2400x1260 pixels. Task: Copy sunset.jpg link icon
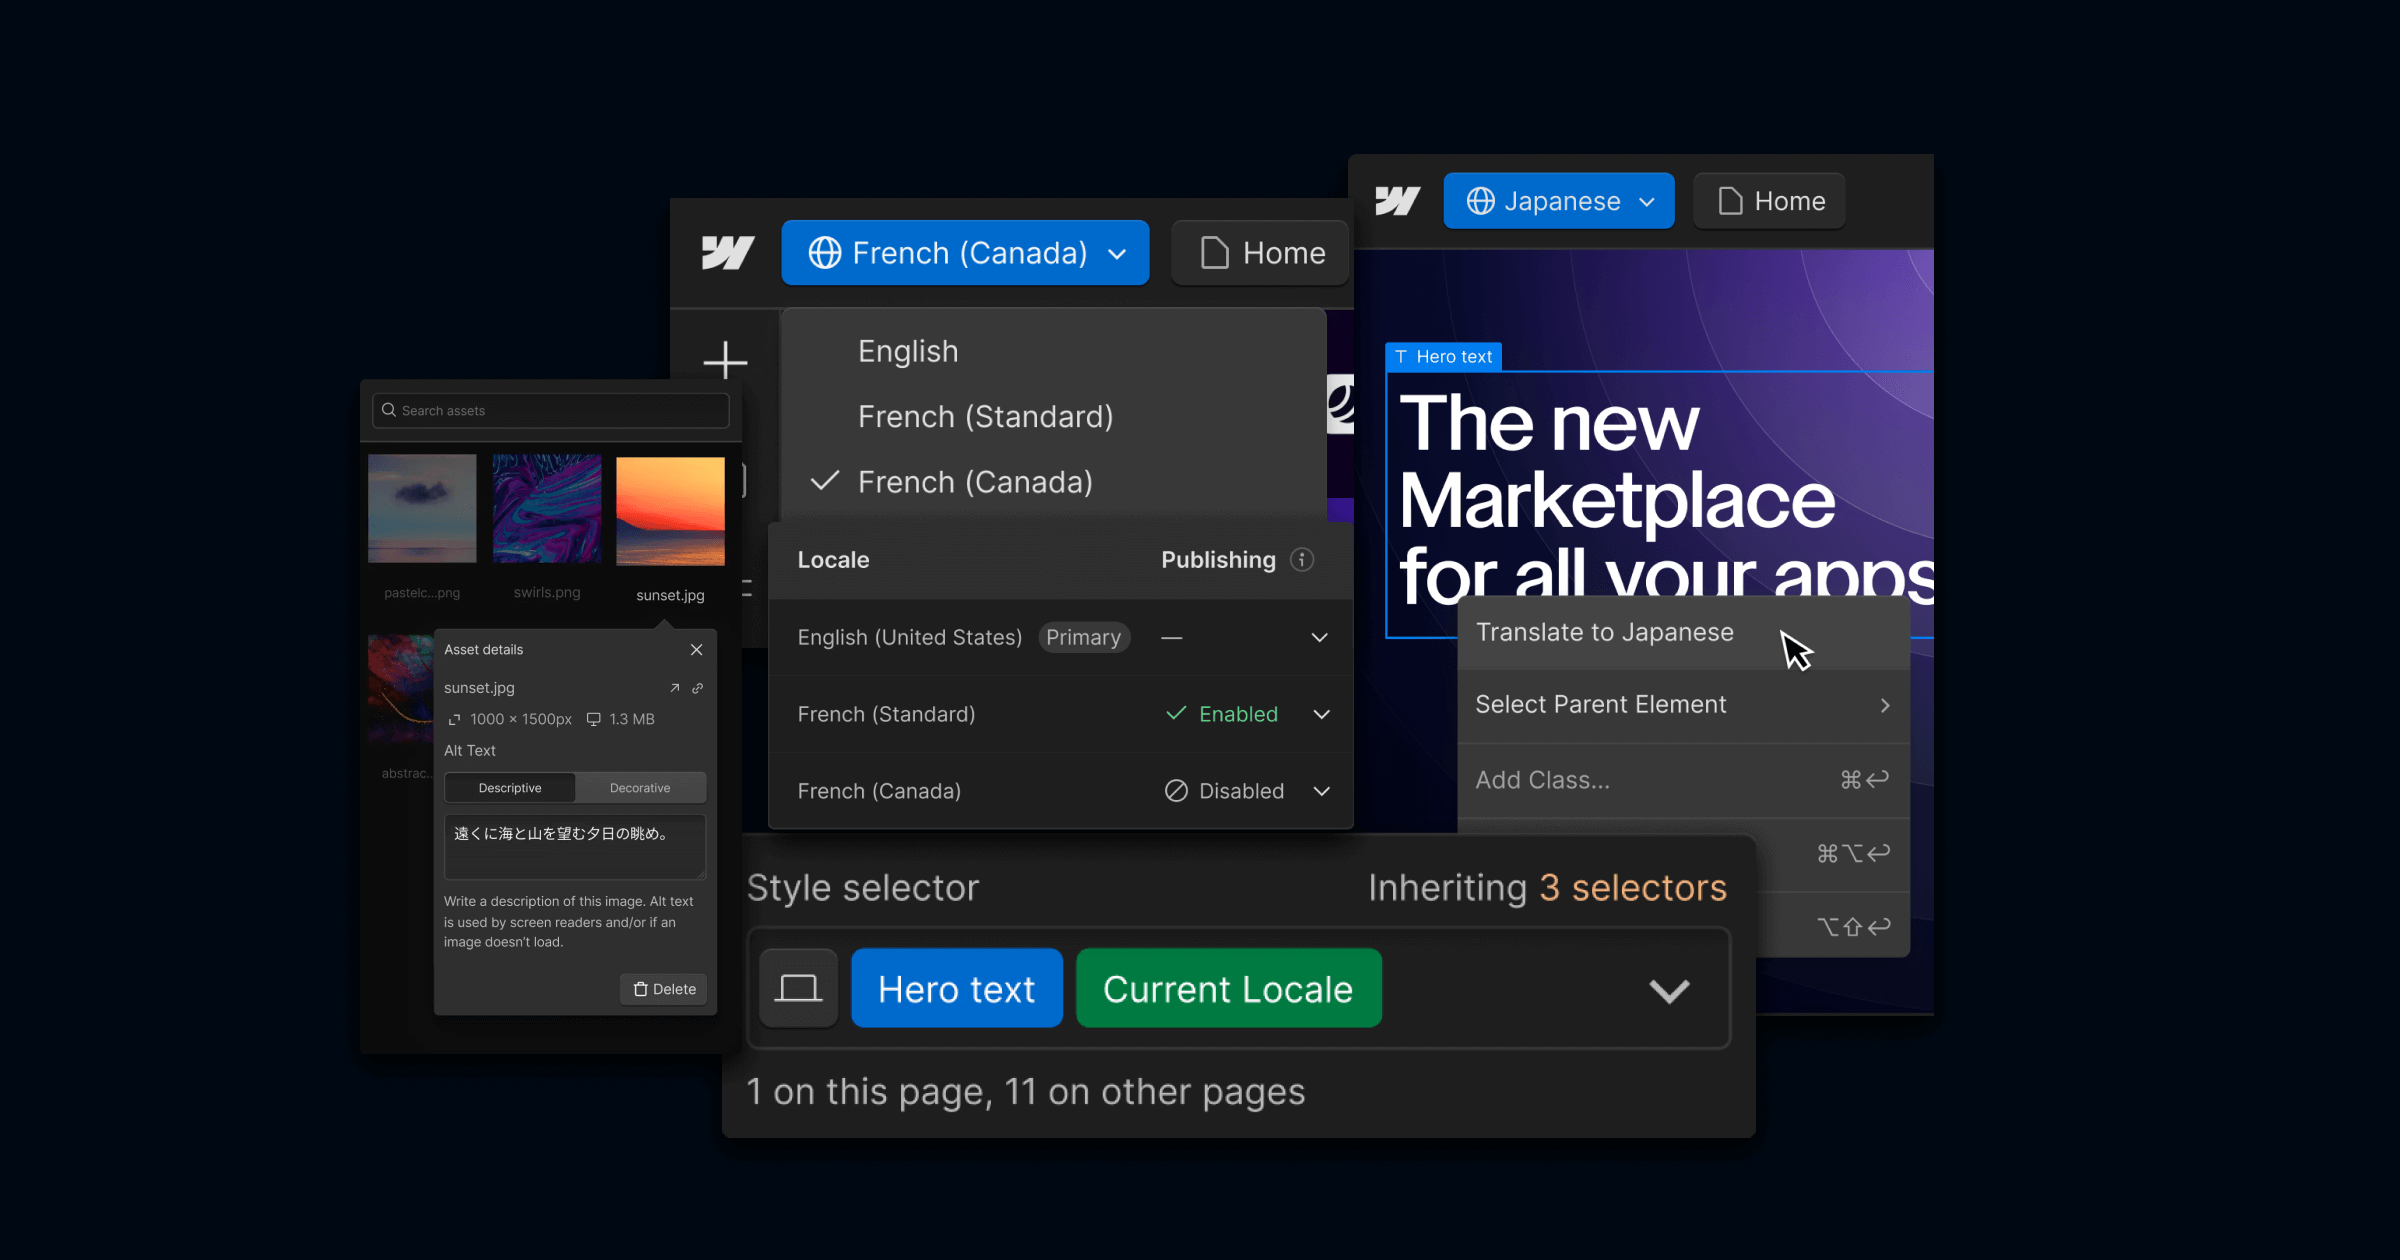698,688
